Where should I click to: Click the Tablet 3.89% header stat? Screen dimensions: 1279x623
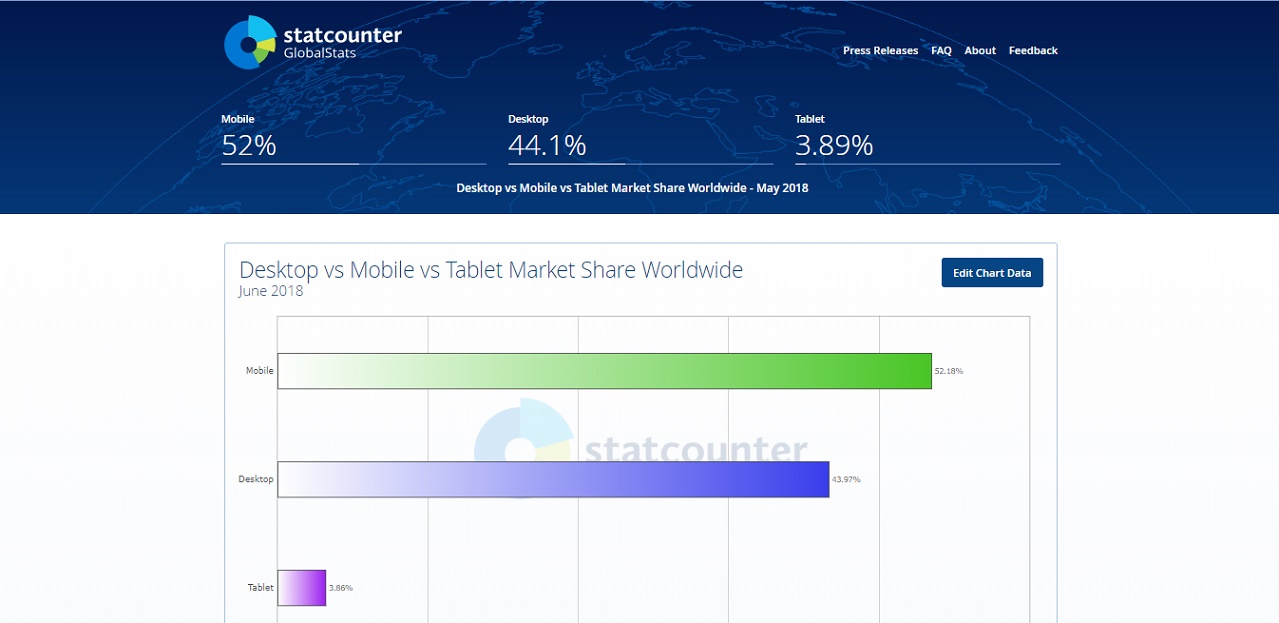927,138
